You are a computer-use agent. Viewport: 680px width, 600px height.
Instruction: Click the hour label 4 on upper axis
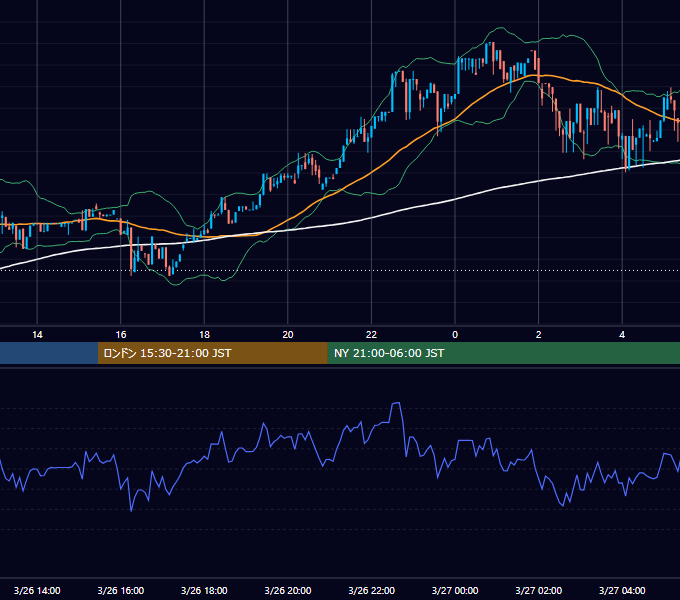tap(622, 335)
